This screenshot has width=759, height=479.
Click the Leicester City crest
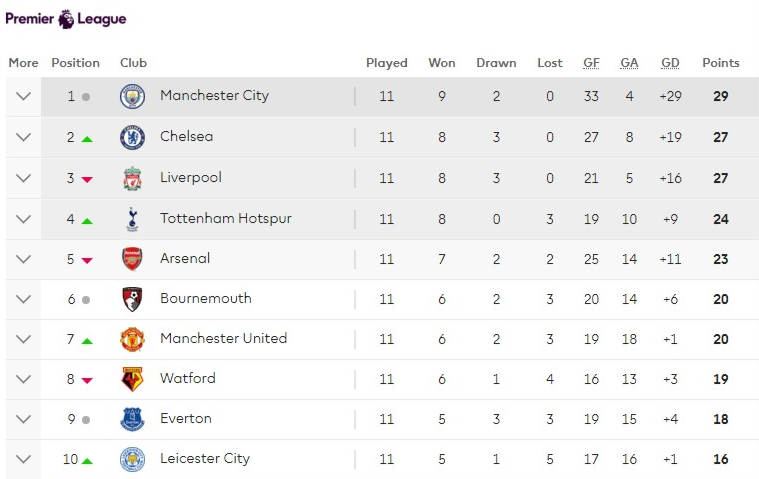(x=132, y=459)
